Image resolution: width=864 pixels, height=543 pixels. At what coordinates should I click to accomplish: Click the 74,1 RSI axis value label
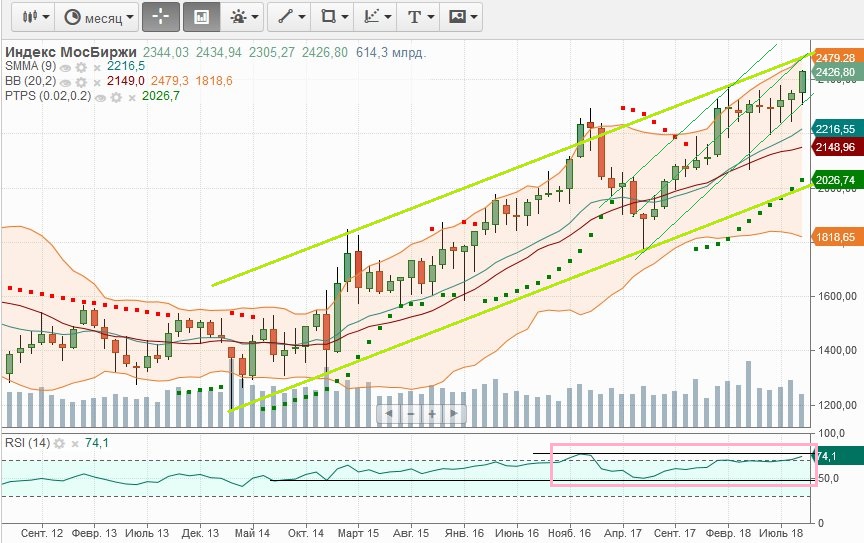(x=838, y=456)
